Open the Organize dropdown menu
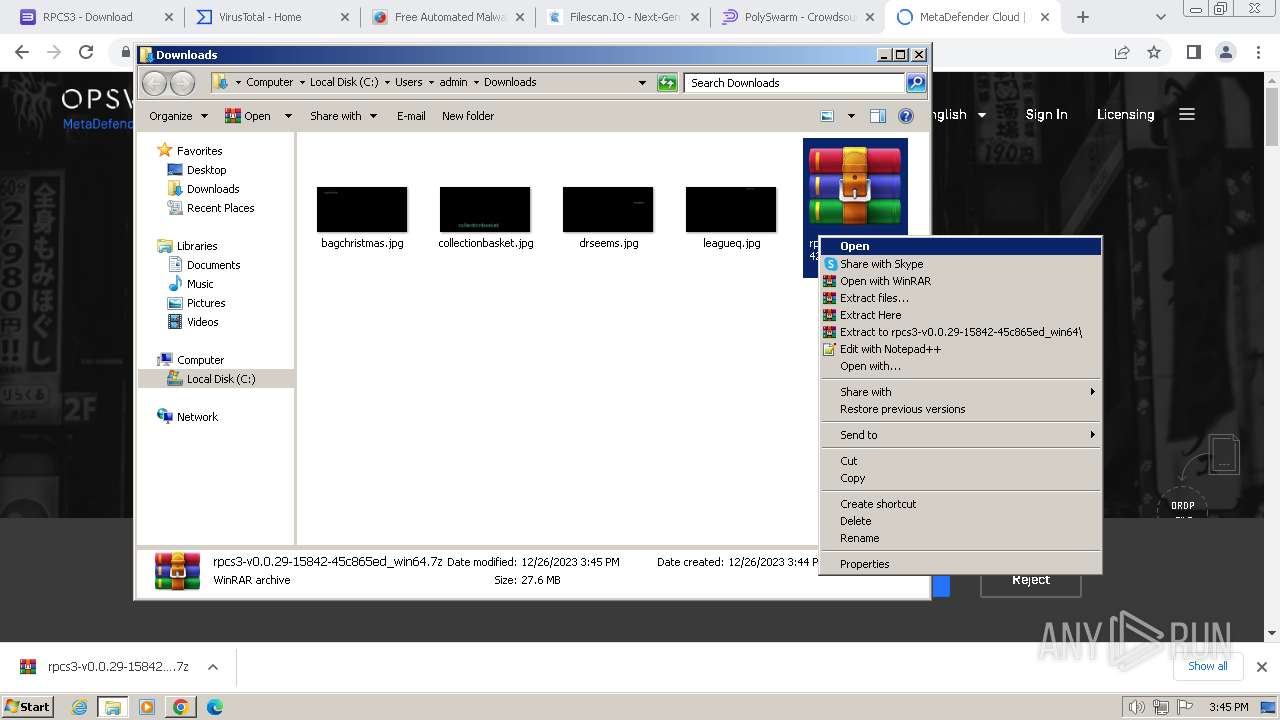Screen dimensions: 1280x720 [x=178, y=116]
